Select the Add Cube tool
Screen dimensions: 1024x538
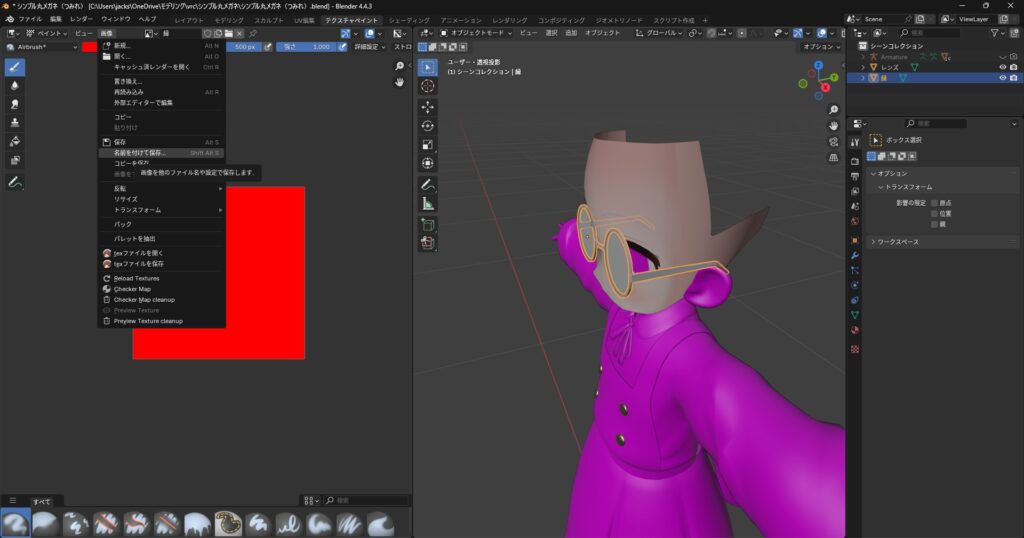click(428, 225)
